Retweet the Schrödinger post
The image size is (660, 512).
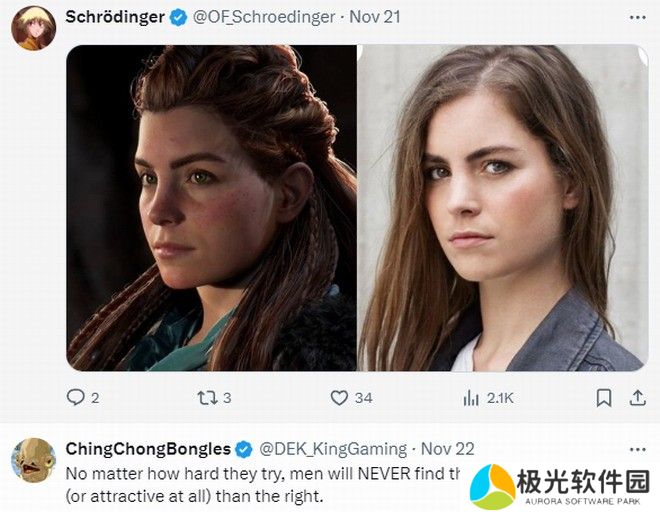(x=206, y=397)
